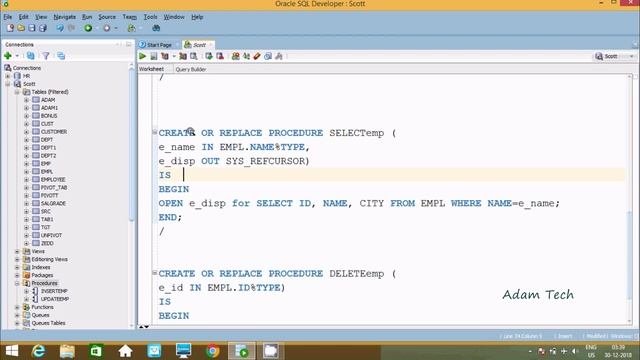Expand the Functions node
Viewport: 640px width, 360px height.
pos(17,307)
